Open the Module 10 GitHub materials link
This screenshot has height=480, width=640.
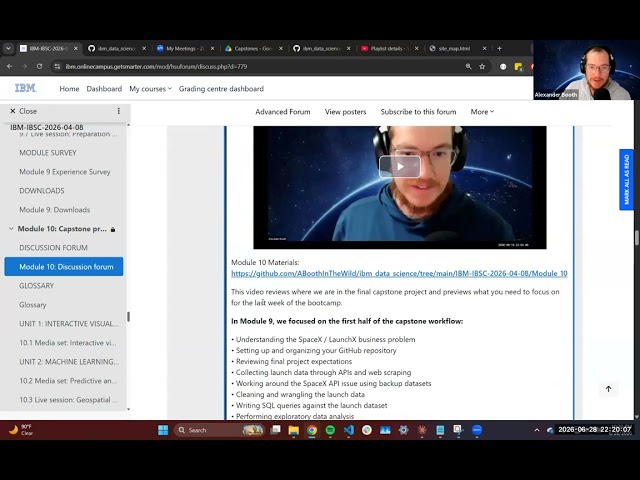tap(399, 273)
